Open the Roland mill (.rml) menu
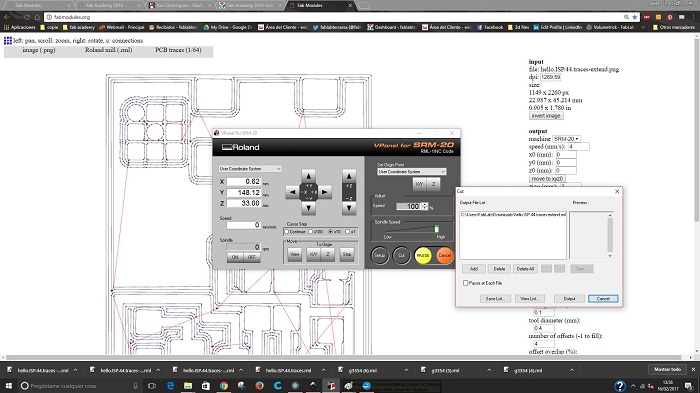The height and width of the screenshot is (393, 700). pos(108,50)
